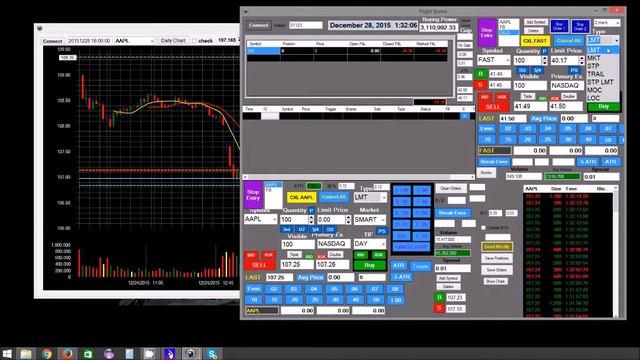Click the FAST Limit Price field 40.17
Viewport: 640px width, 360px height.
[x=564, y=60]
